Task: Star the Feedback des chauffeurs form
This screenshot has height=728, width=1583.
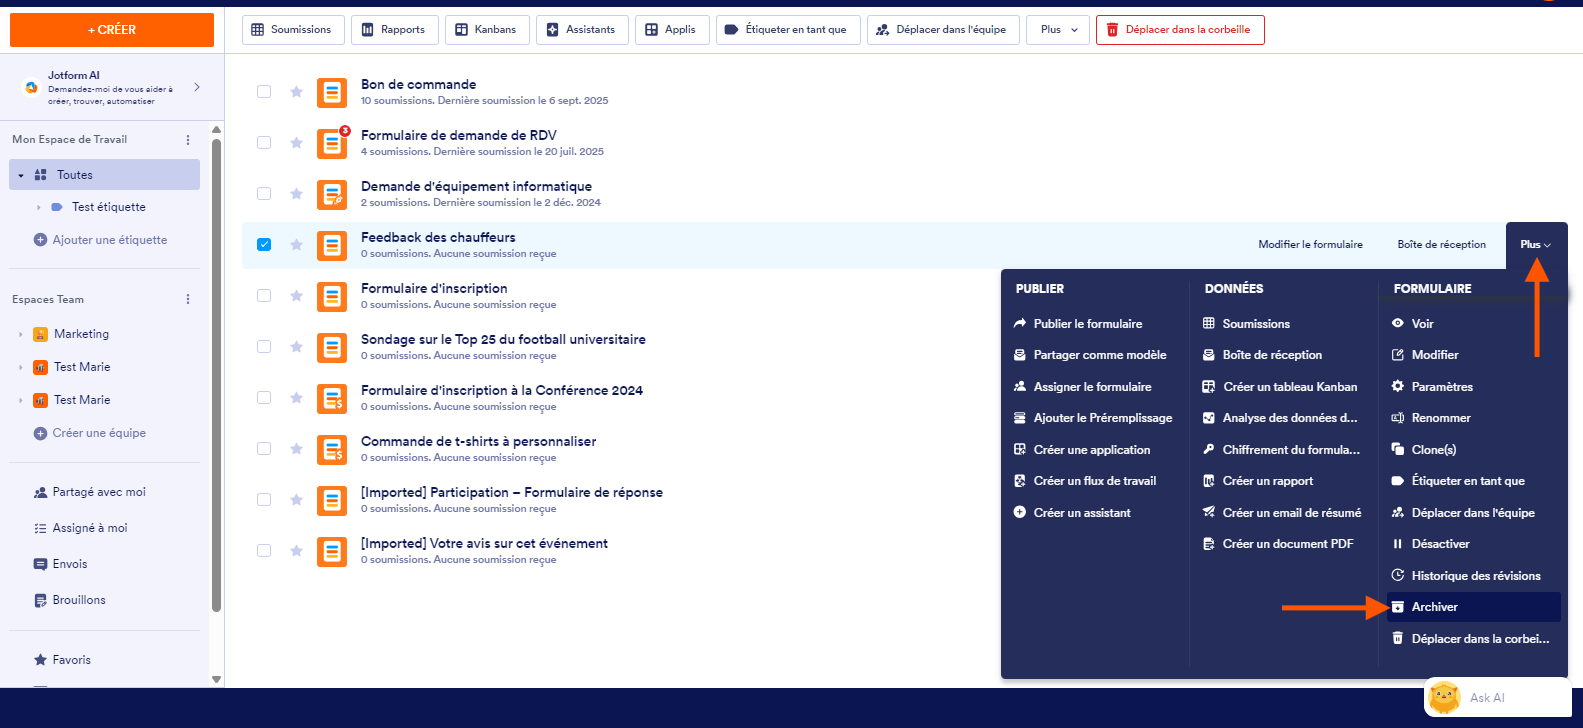Action: pyautogui.click(x=296, y=245)
